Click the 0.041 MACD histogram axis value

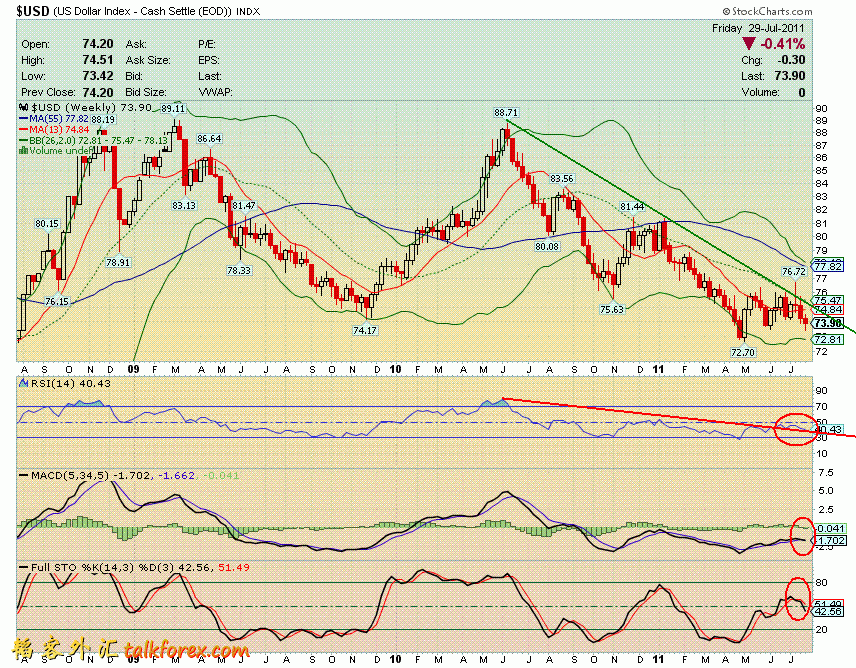click(829, 528)
